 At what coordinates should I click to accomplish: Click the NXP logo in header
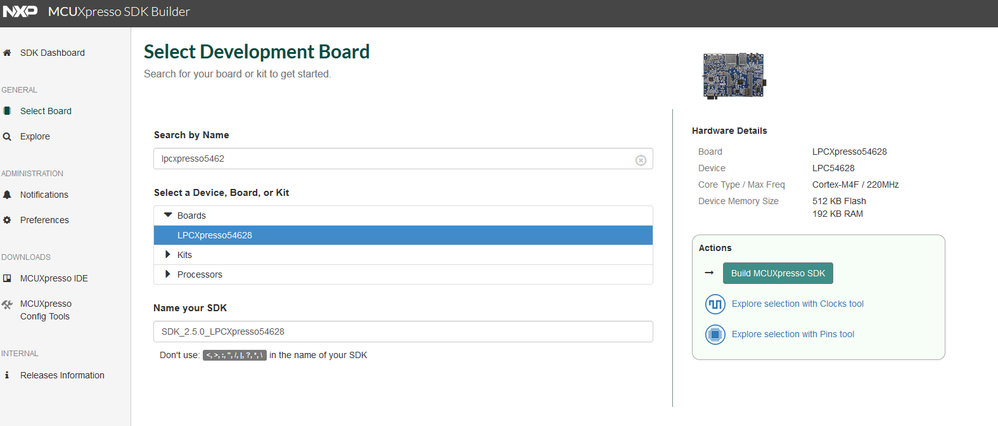click(22, 12)
